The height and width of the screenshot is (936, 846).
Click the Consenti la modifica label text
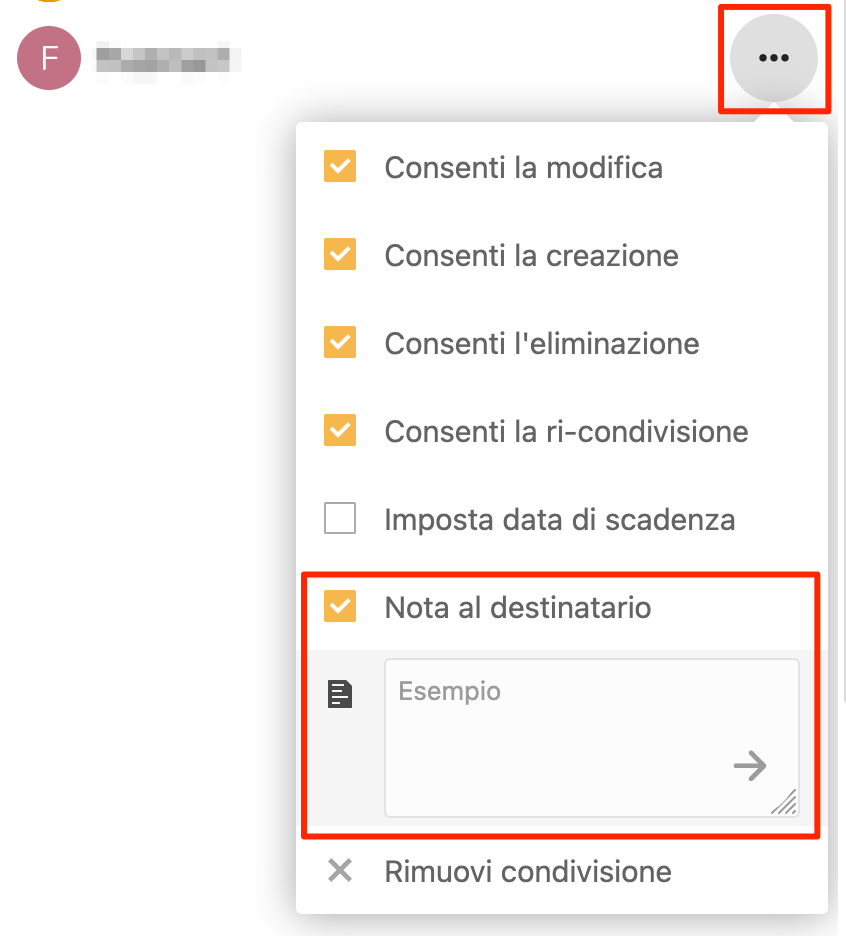click(x=524, y=168)
